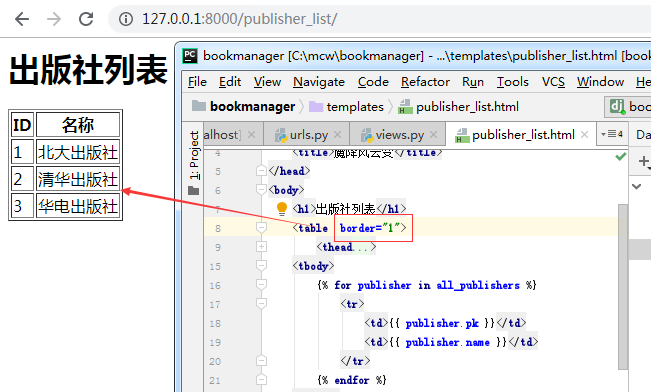
Task: Open the Navigate menu
Action: click(x=319, y=82)
